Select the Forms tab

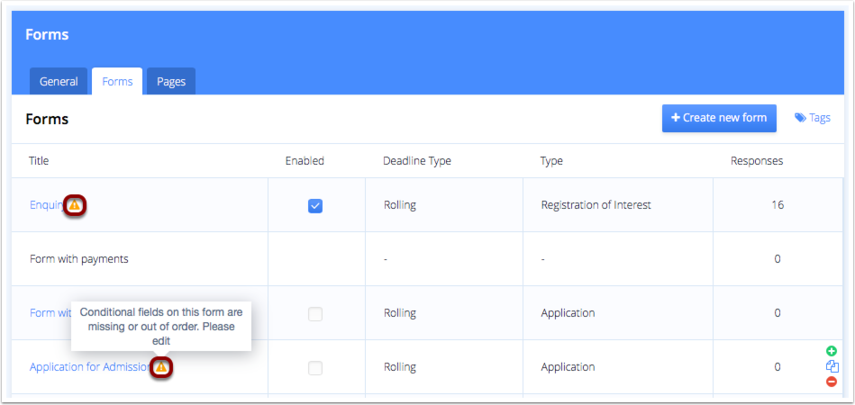117,82
